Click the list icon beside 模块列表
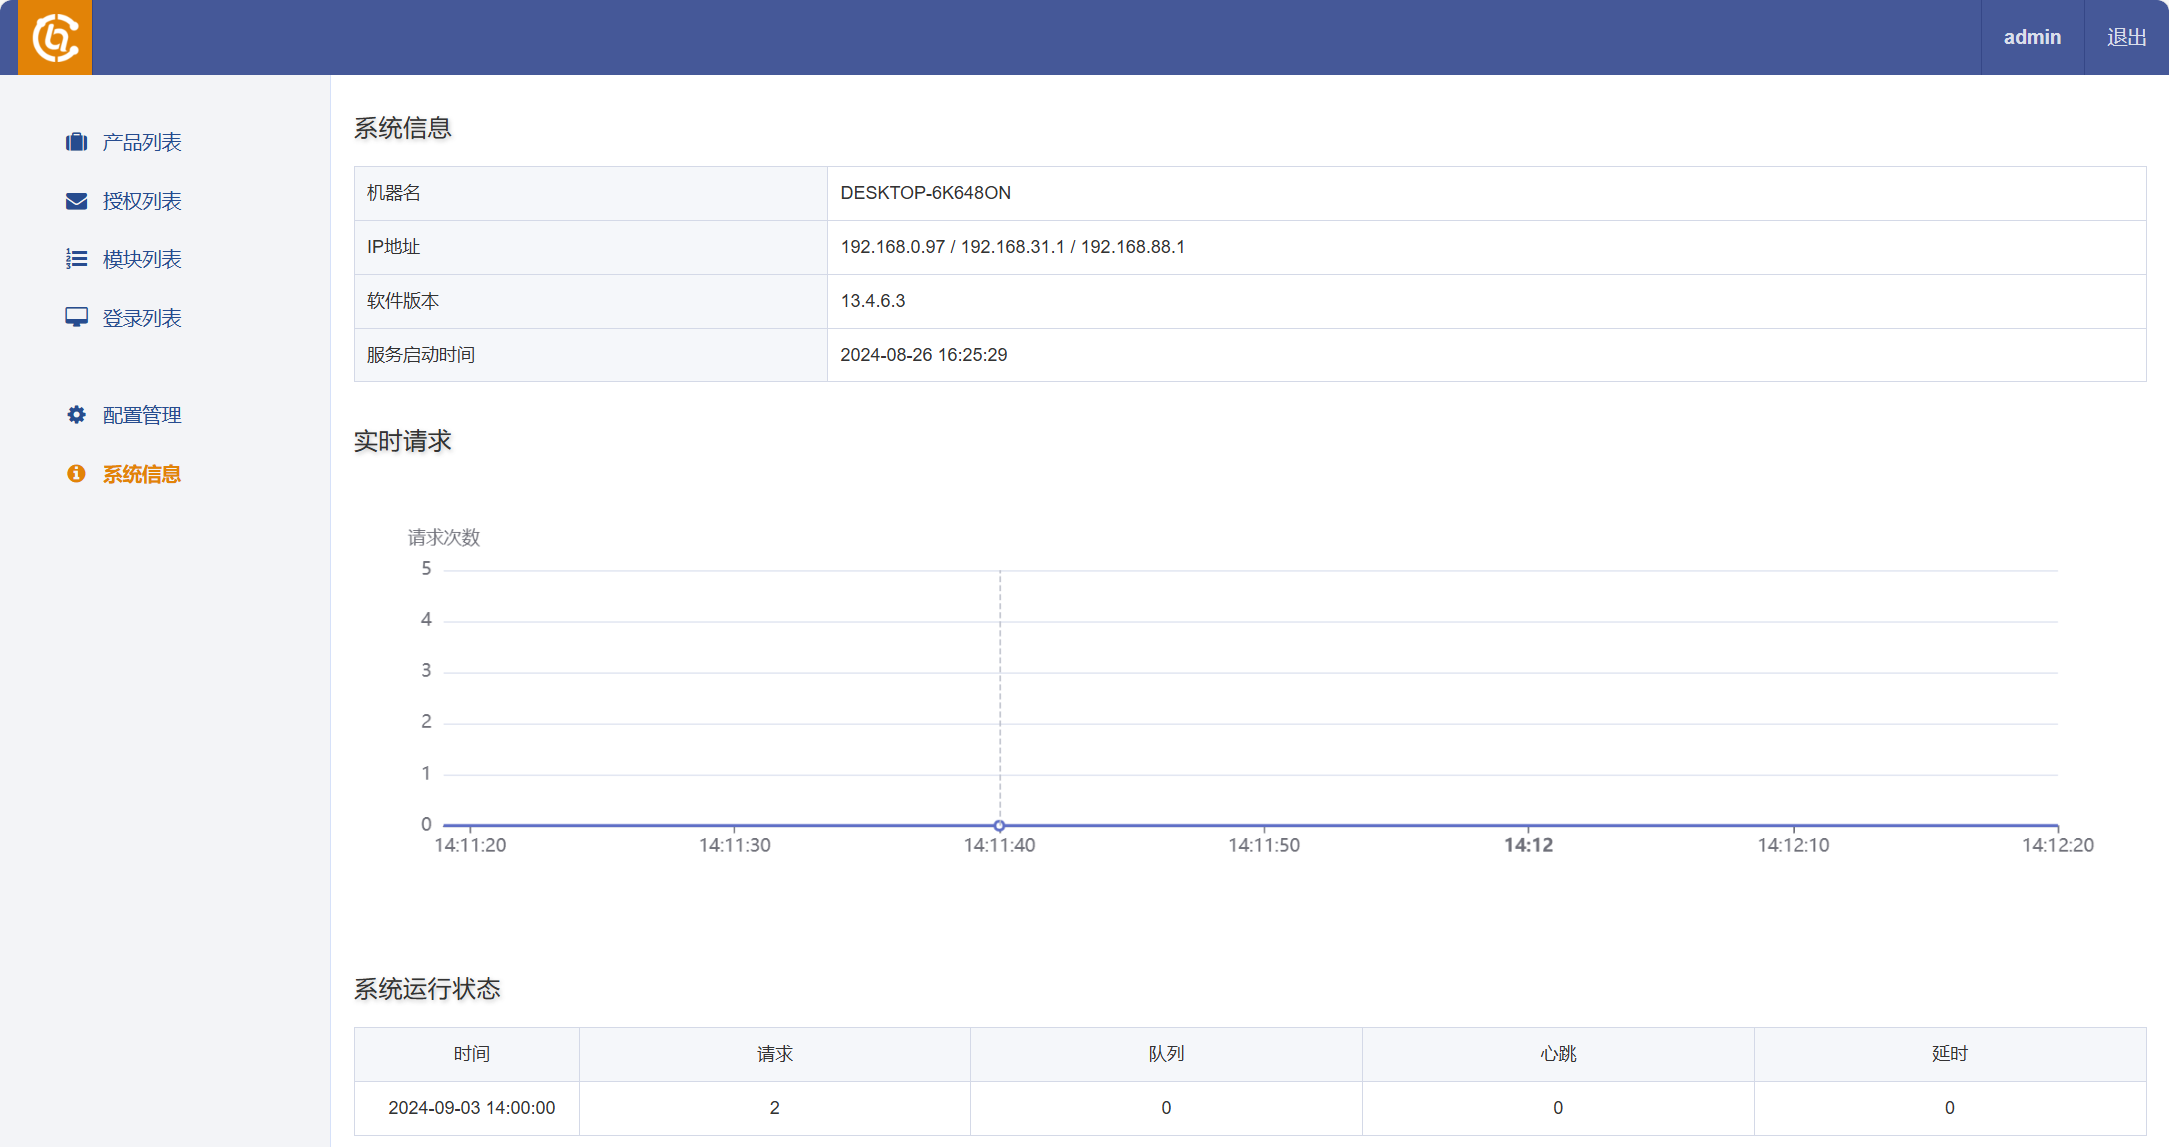The height and width of the screenshot is (1147, 2169). 76,259
